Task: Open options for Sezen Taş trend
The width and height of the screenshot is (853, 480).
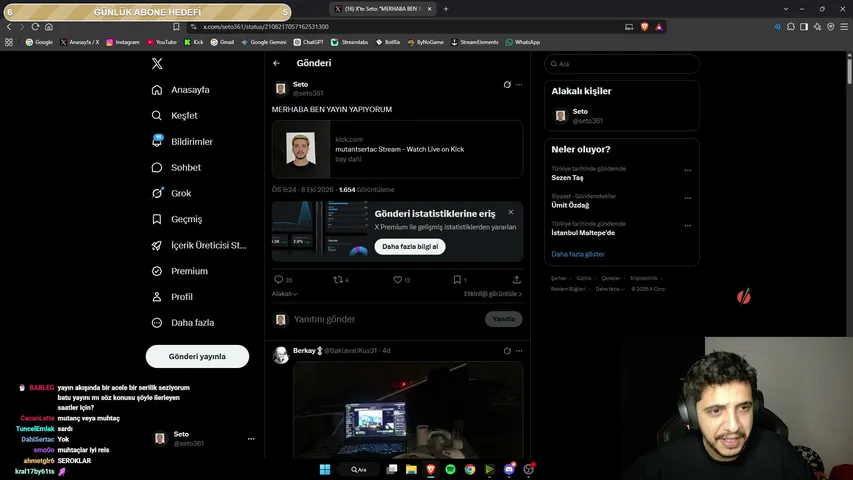Action: 688,170
